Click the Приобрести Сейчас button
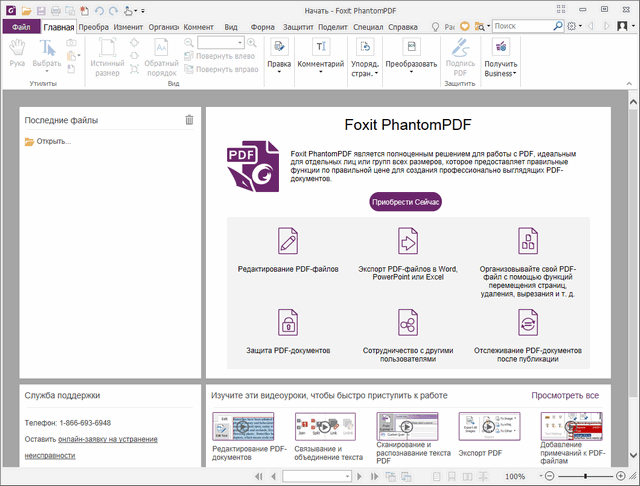The height and width of the screenshot is (486, 640). coord(405,200)
